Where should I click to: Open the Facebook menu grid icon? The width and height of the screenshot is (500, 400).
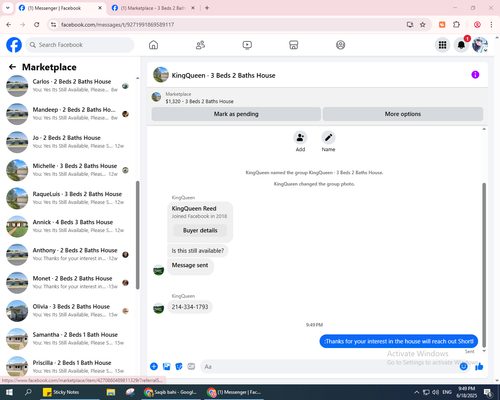pyautogui.click(x=442, y=45)
